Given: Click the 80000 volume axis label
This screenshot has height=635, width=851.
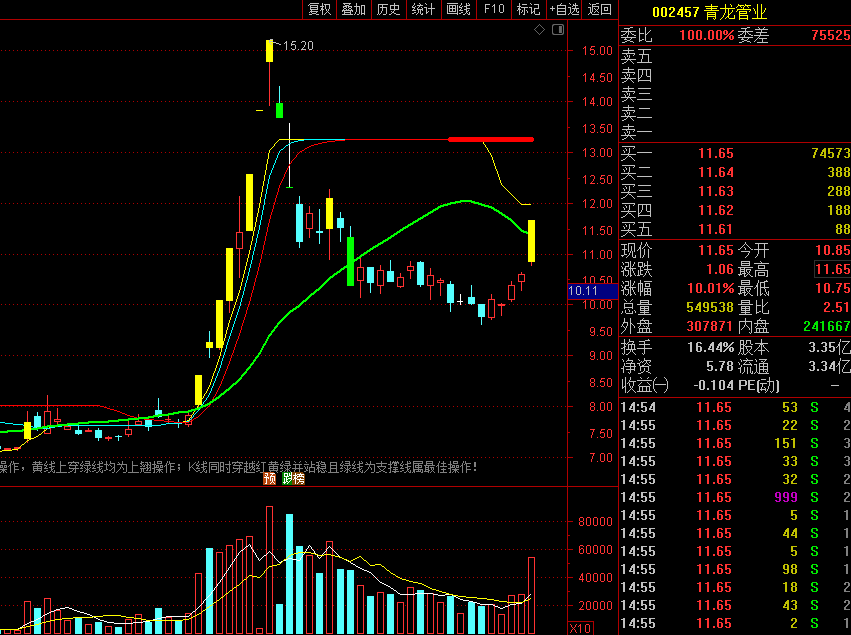Looking at the screenshot, I should (x=595, y=522).
